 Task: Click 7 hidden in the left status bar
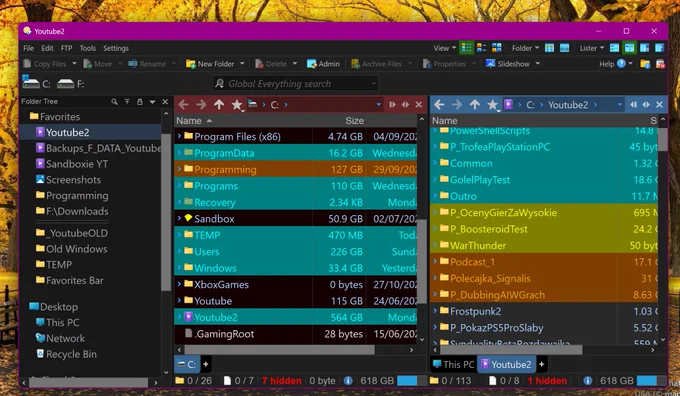click(281, 381)
